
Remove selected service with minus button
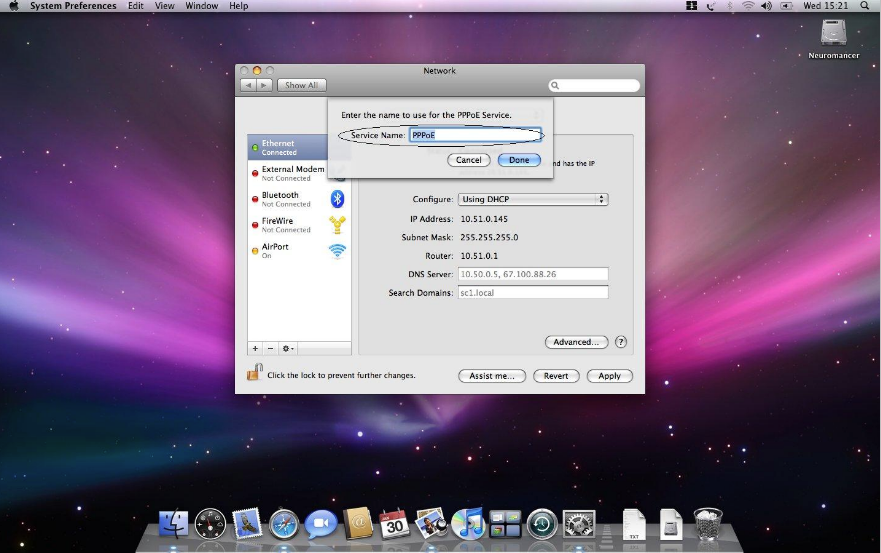pyautogui.click(x=270, y=348)
